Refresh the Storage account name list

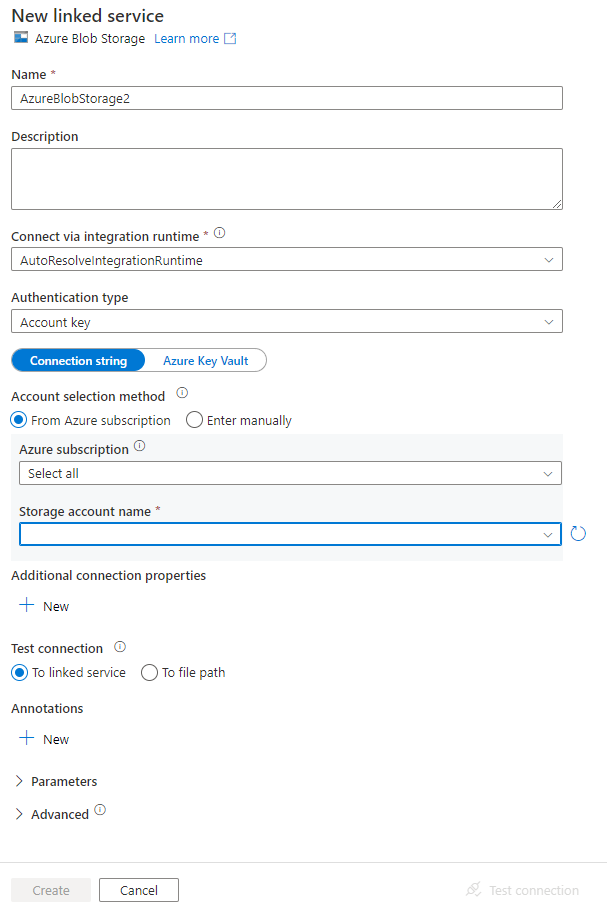tap(578, 533)
